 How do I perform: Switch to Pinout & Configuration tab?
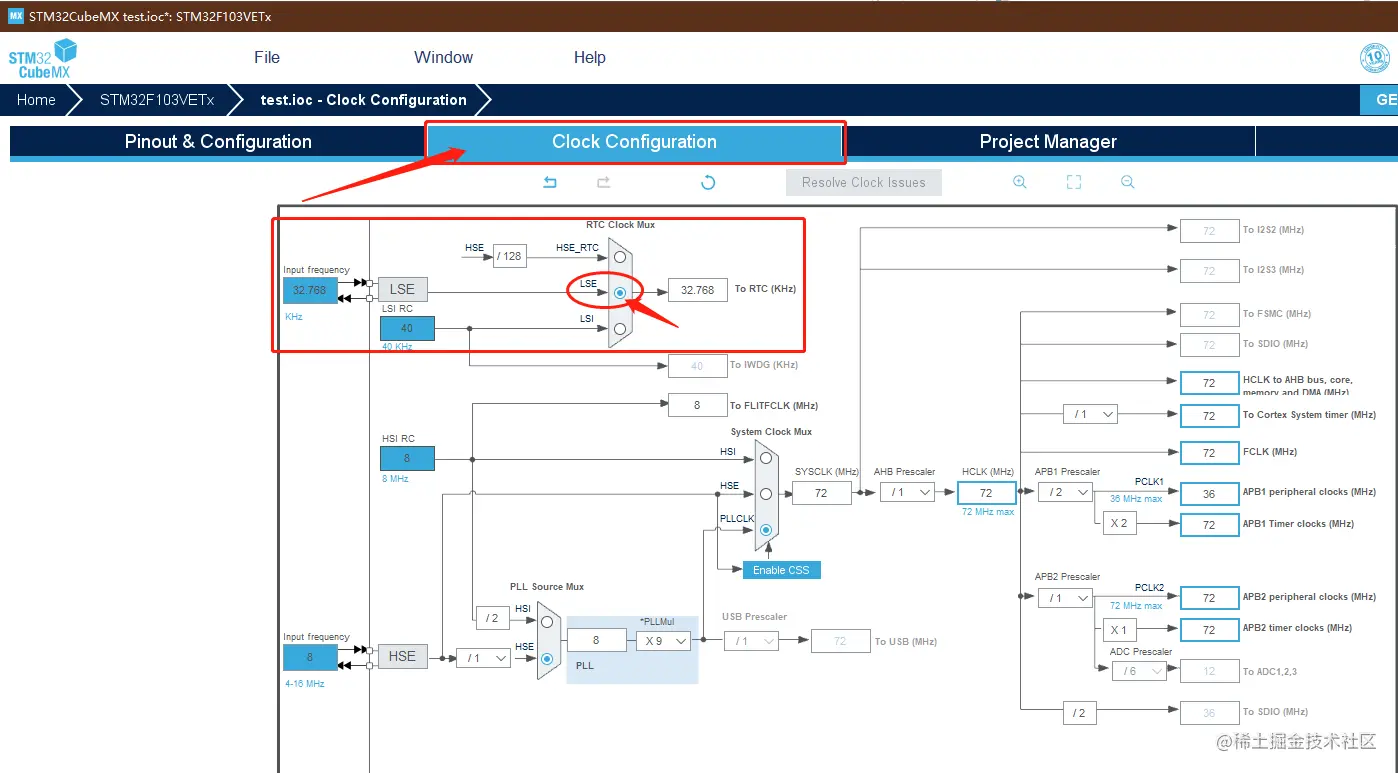pos(218,142)
